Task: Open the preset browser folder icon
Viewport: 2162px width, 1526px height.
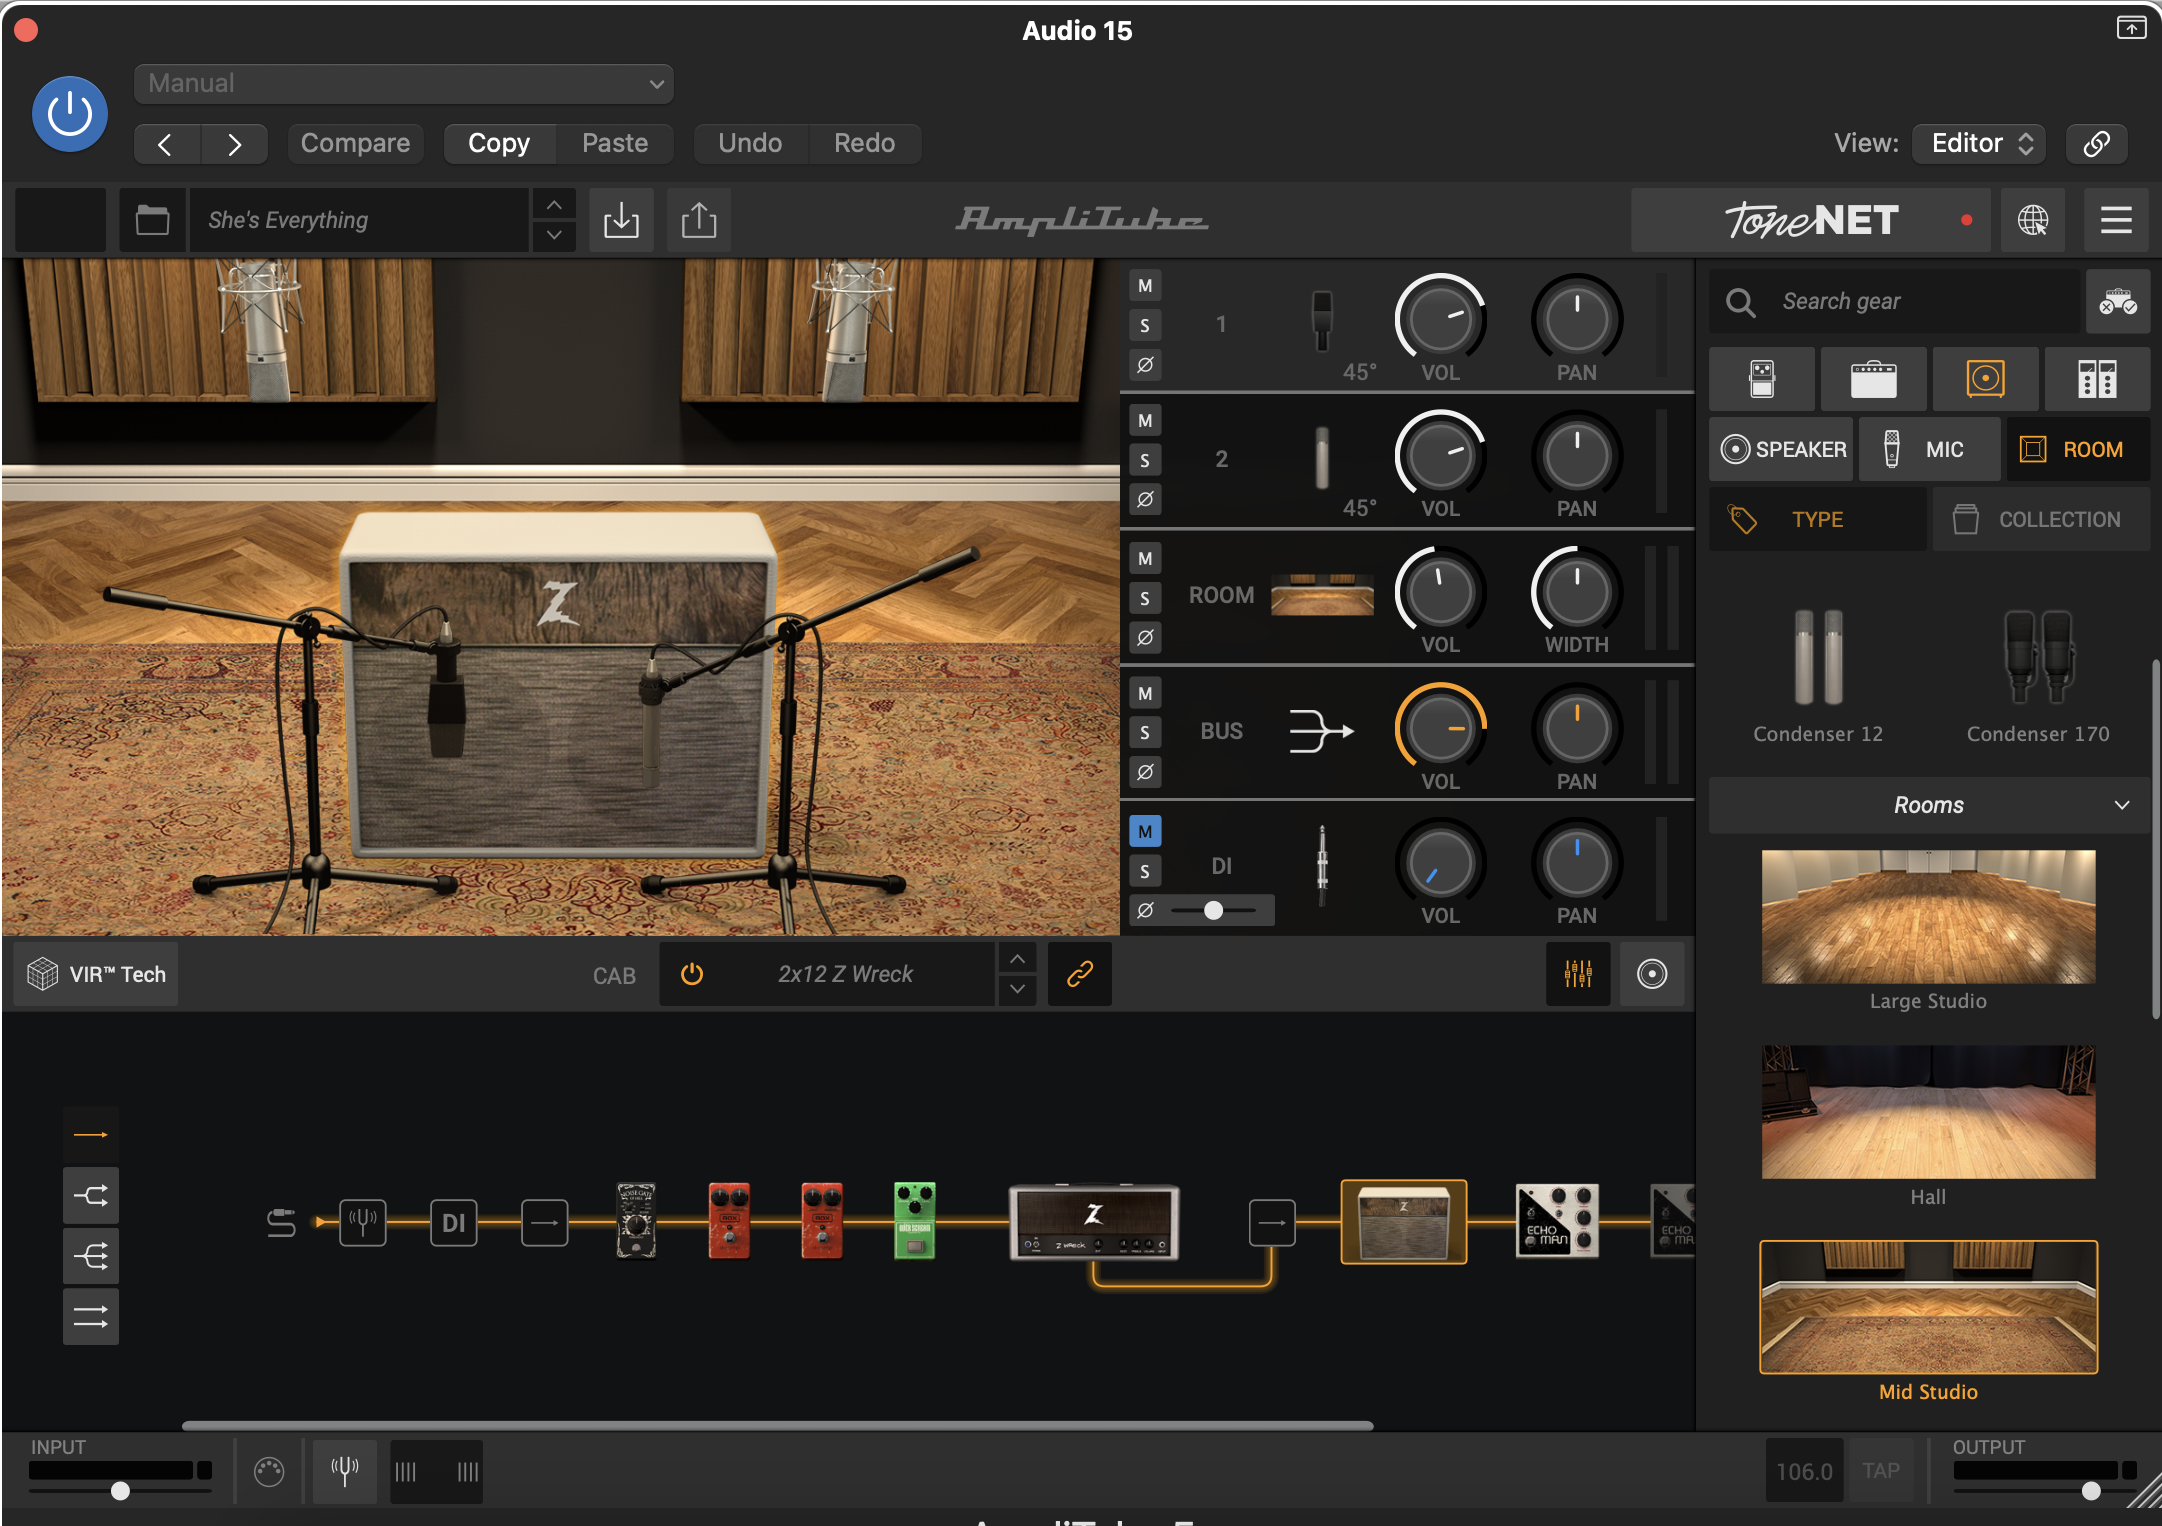Action: pos(152,220)
